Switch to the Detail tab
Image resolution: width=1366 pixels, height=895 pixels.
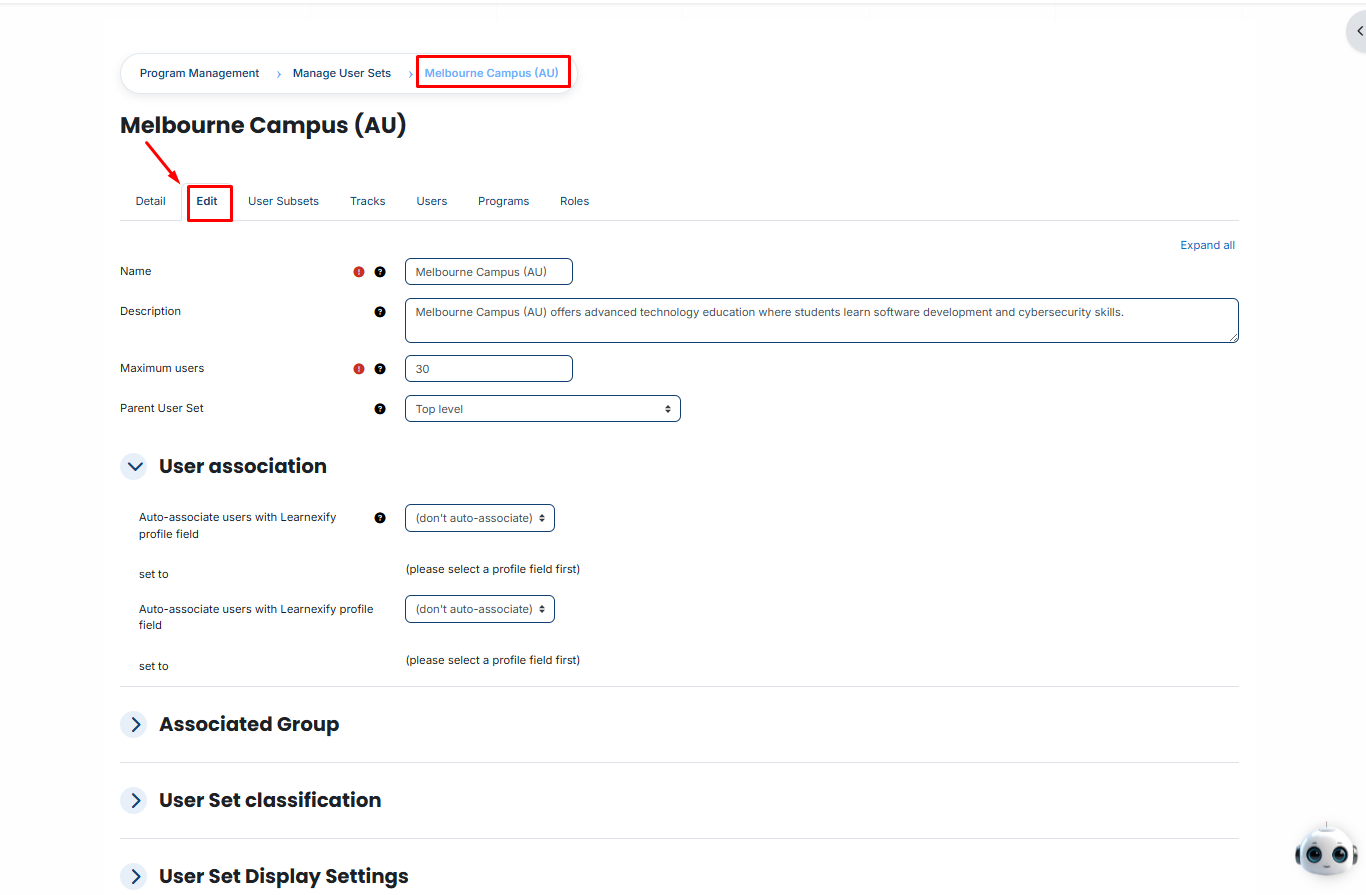[151, 201]
